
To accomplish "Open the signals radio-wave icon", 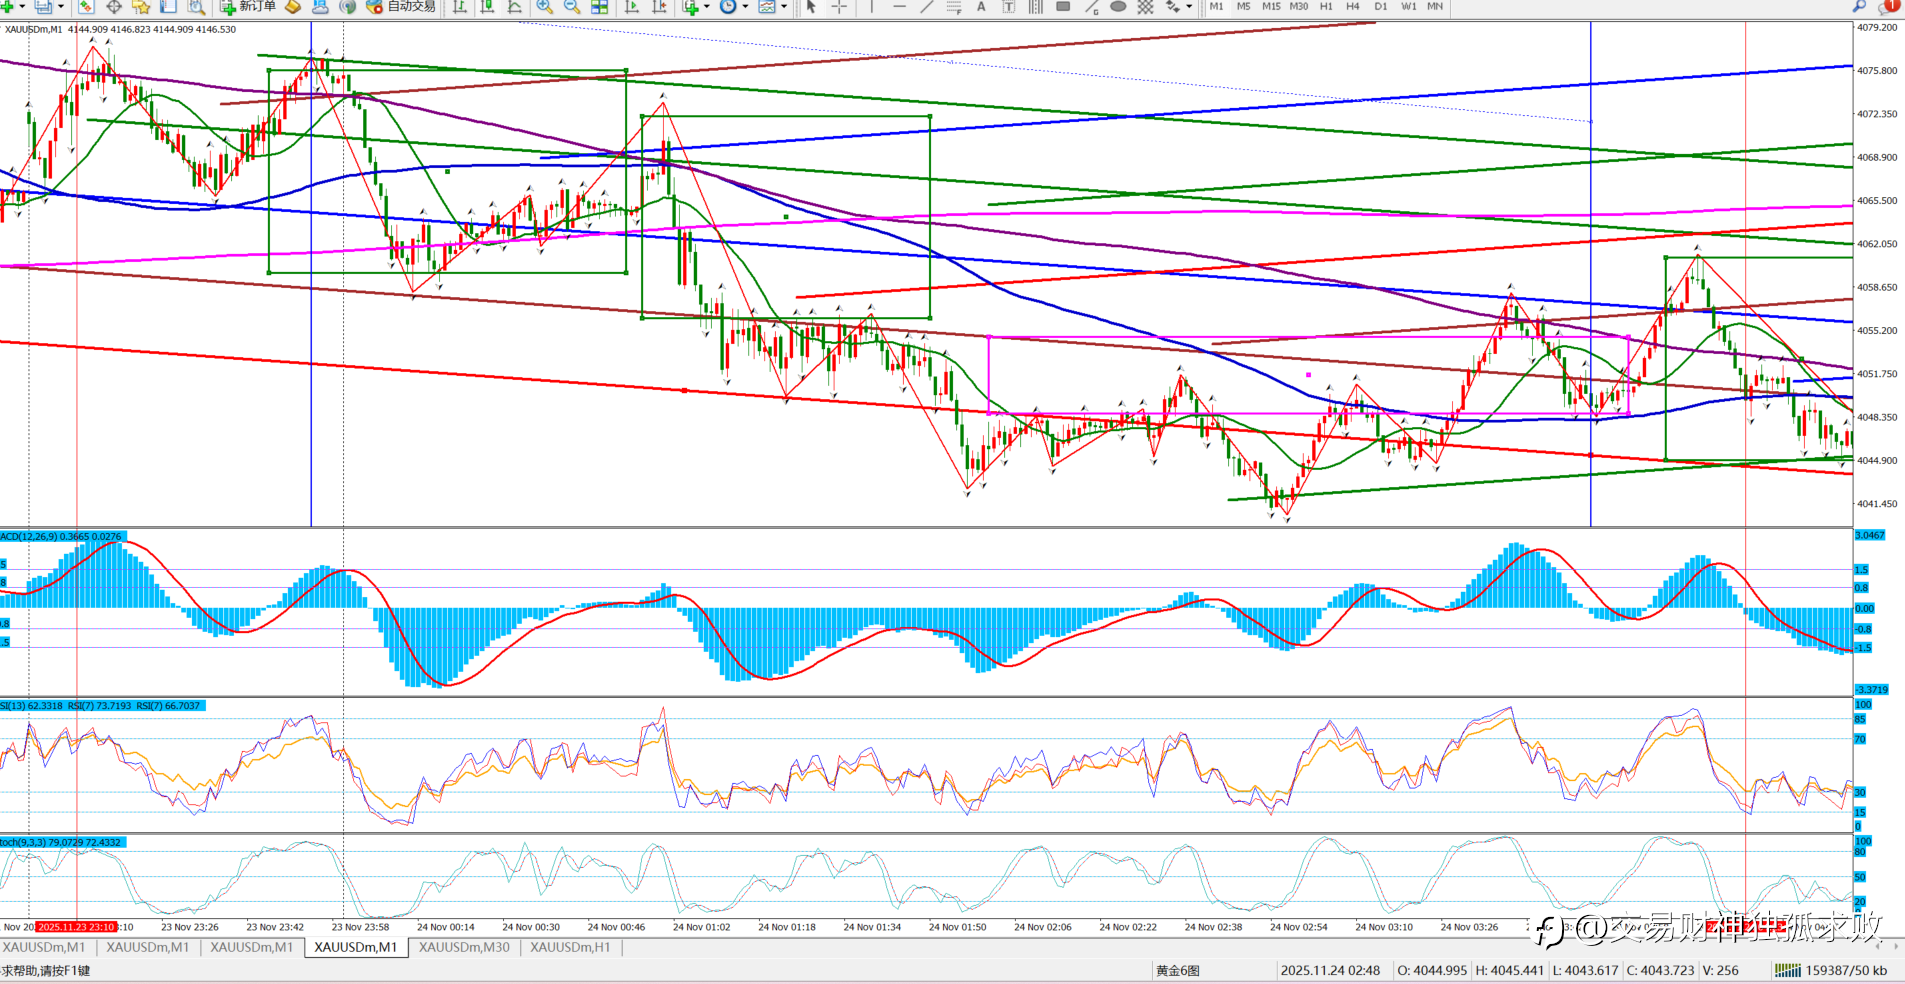I will [x=347, y=6].
